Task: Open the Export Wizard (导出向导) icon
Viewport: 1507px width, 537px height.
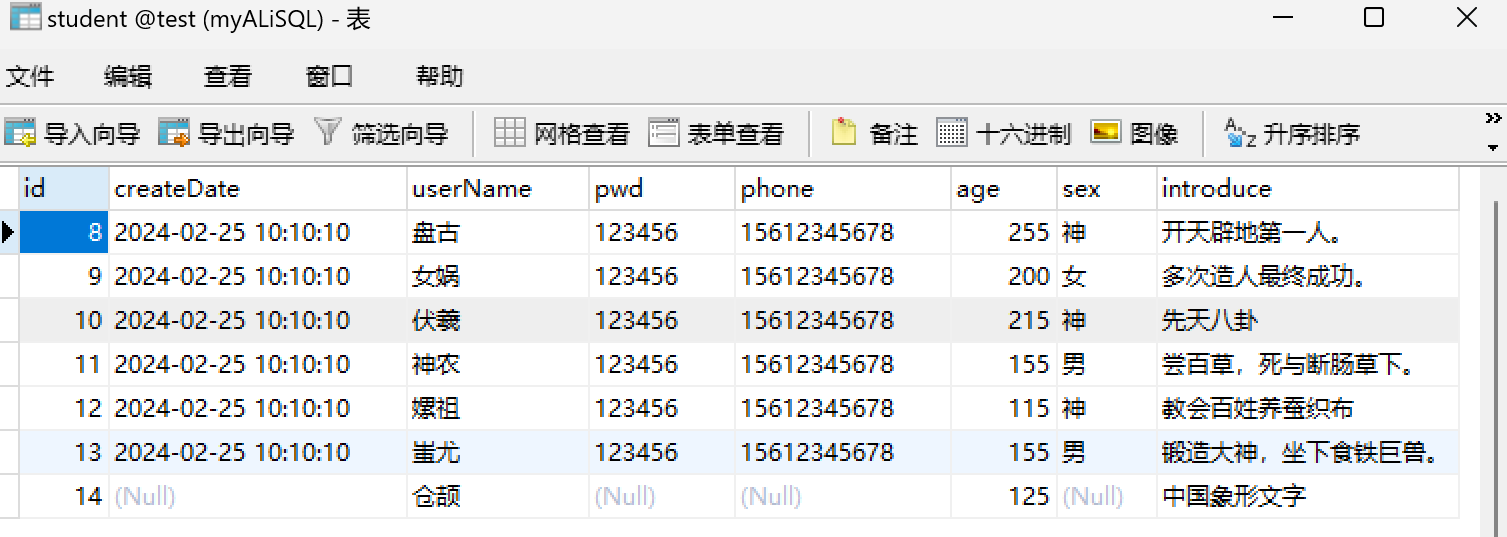Action: click(x=174, y=132)
